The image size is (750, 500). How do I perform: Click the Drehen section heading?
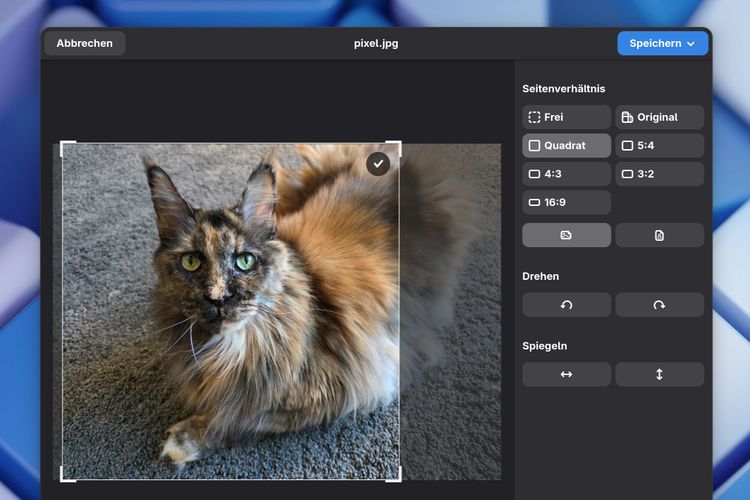coord(540,276)
